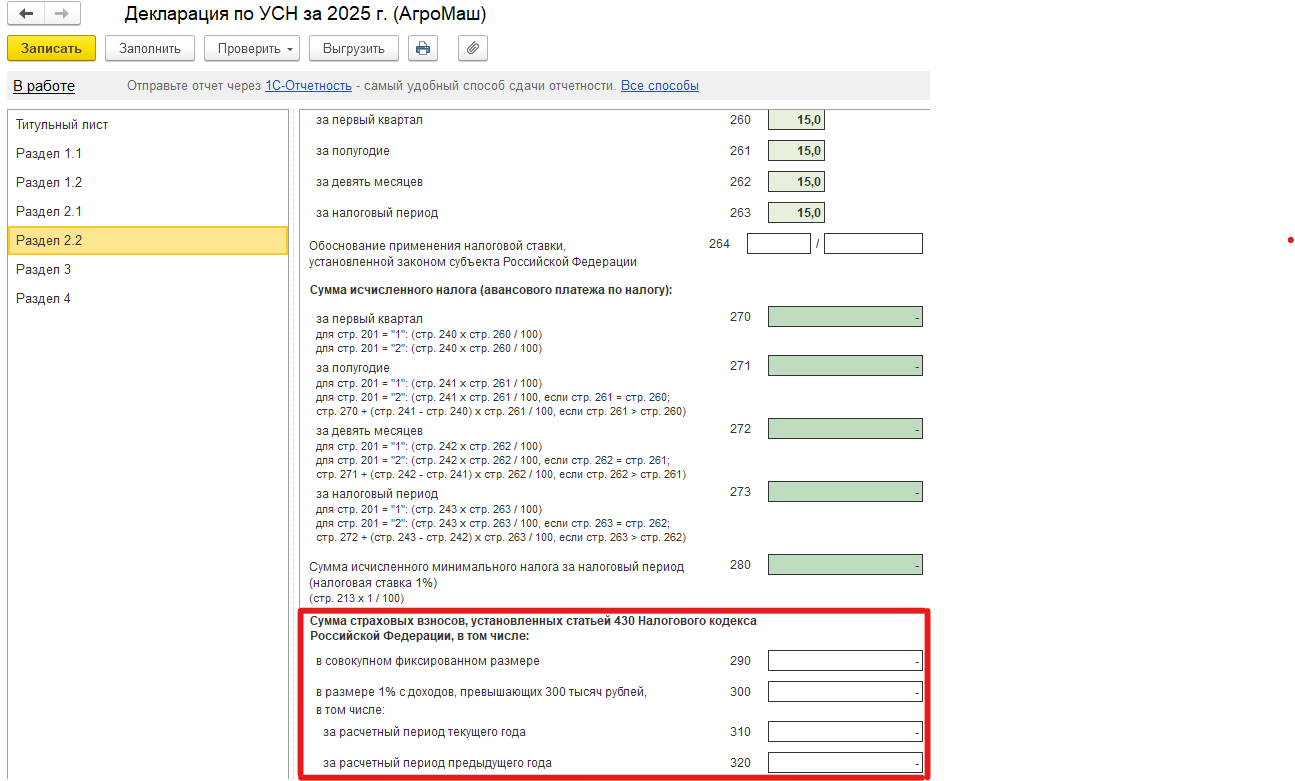1295x781 pixels.
Task: Click the tax rate field for line 263
Action: [x=796, y=213]
